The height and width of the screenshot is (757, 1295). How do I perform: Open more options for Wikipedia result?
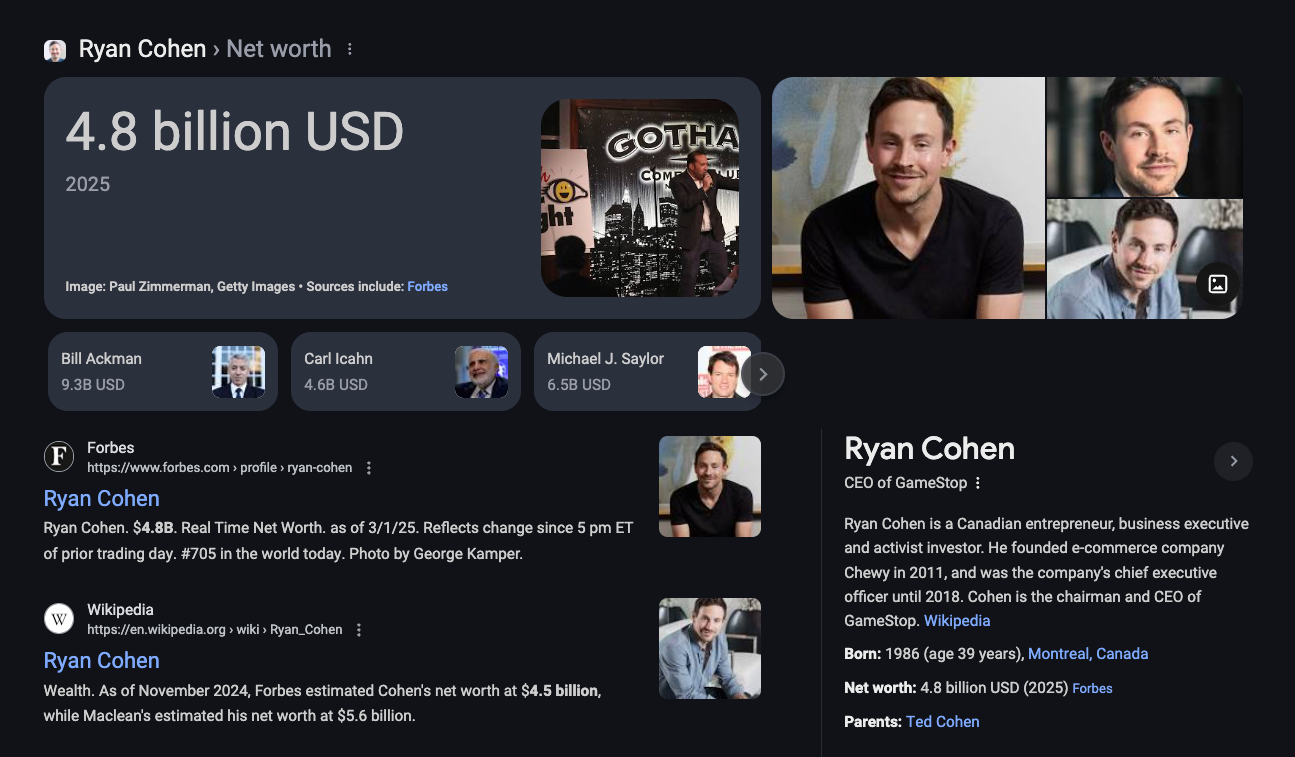359,630
